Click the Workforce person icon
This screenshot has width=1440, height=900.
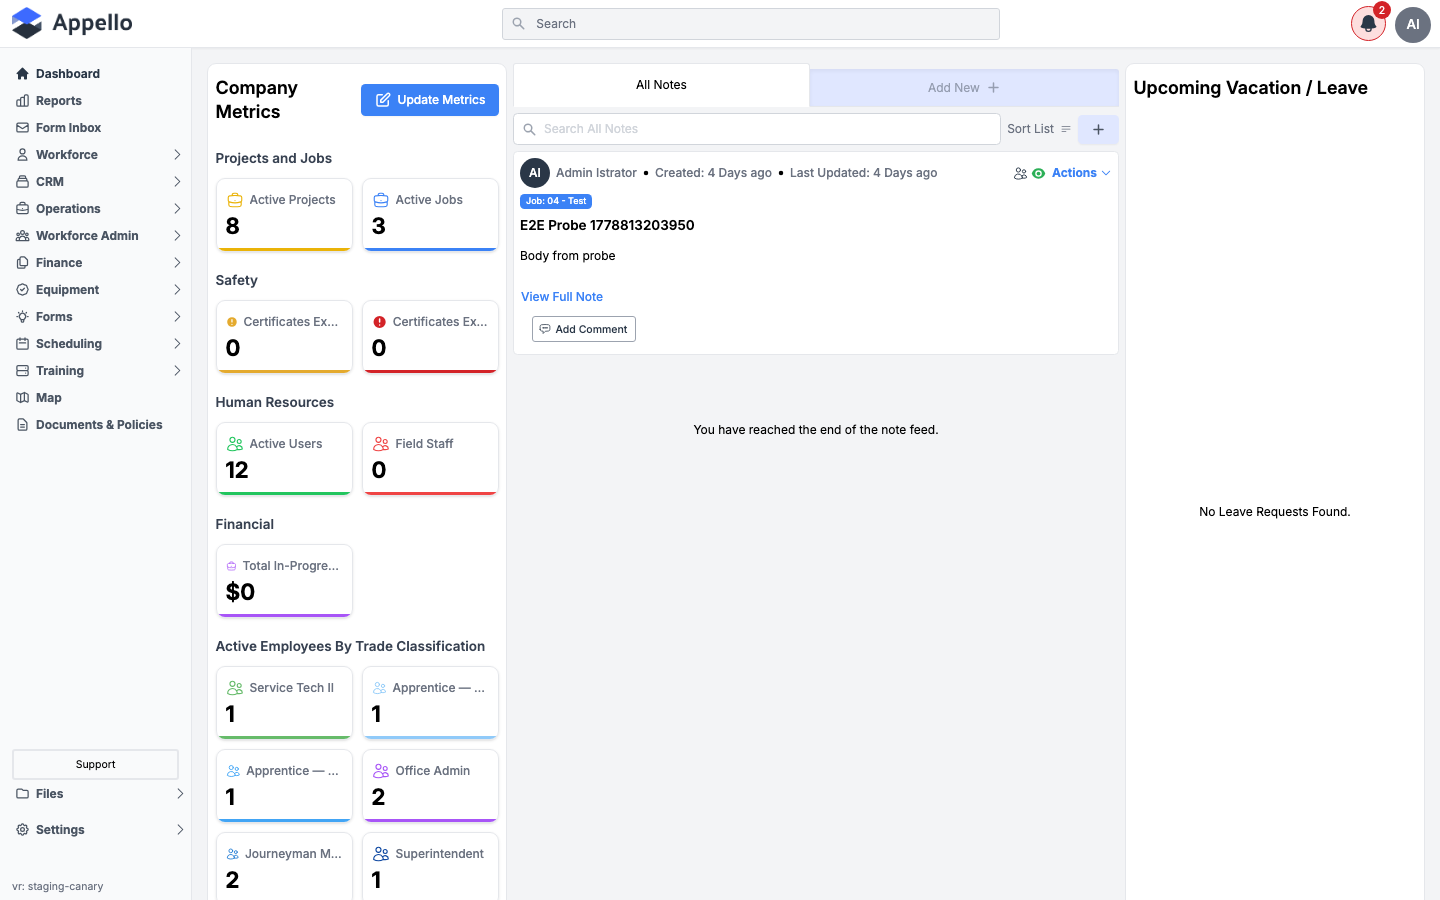(22, 155)
